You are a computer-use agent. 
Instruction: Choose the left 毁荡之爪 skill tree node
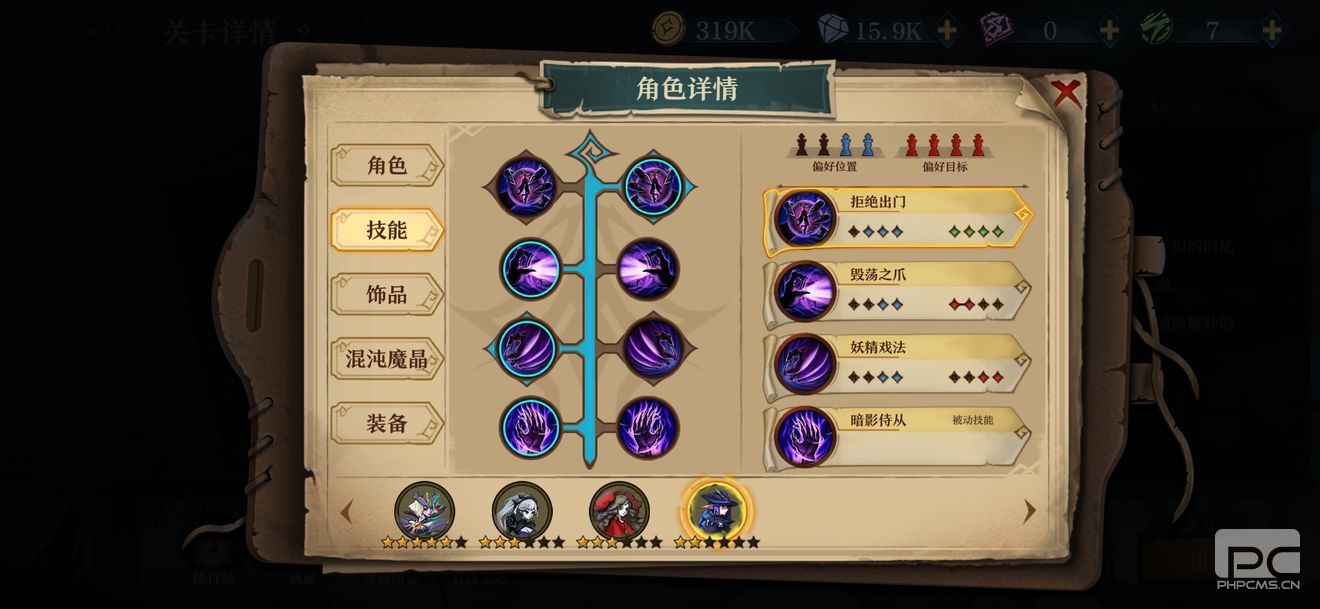click(x=530, y=269)
